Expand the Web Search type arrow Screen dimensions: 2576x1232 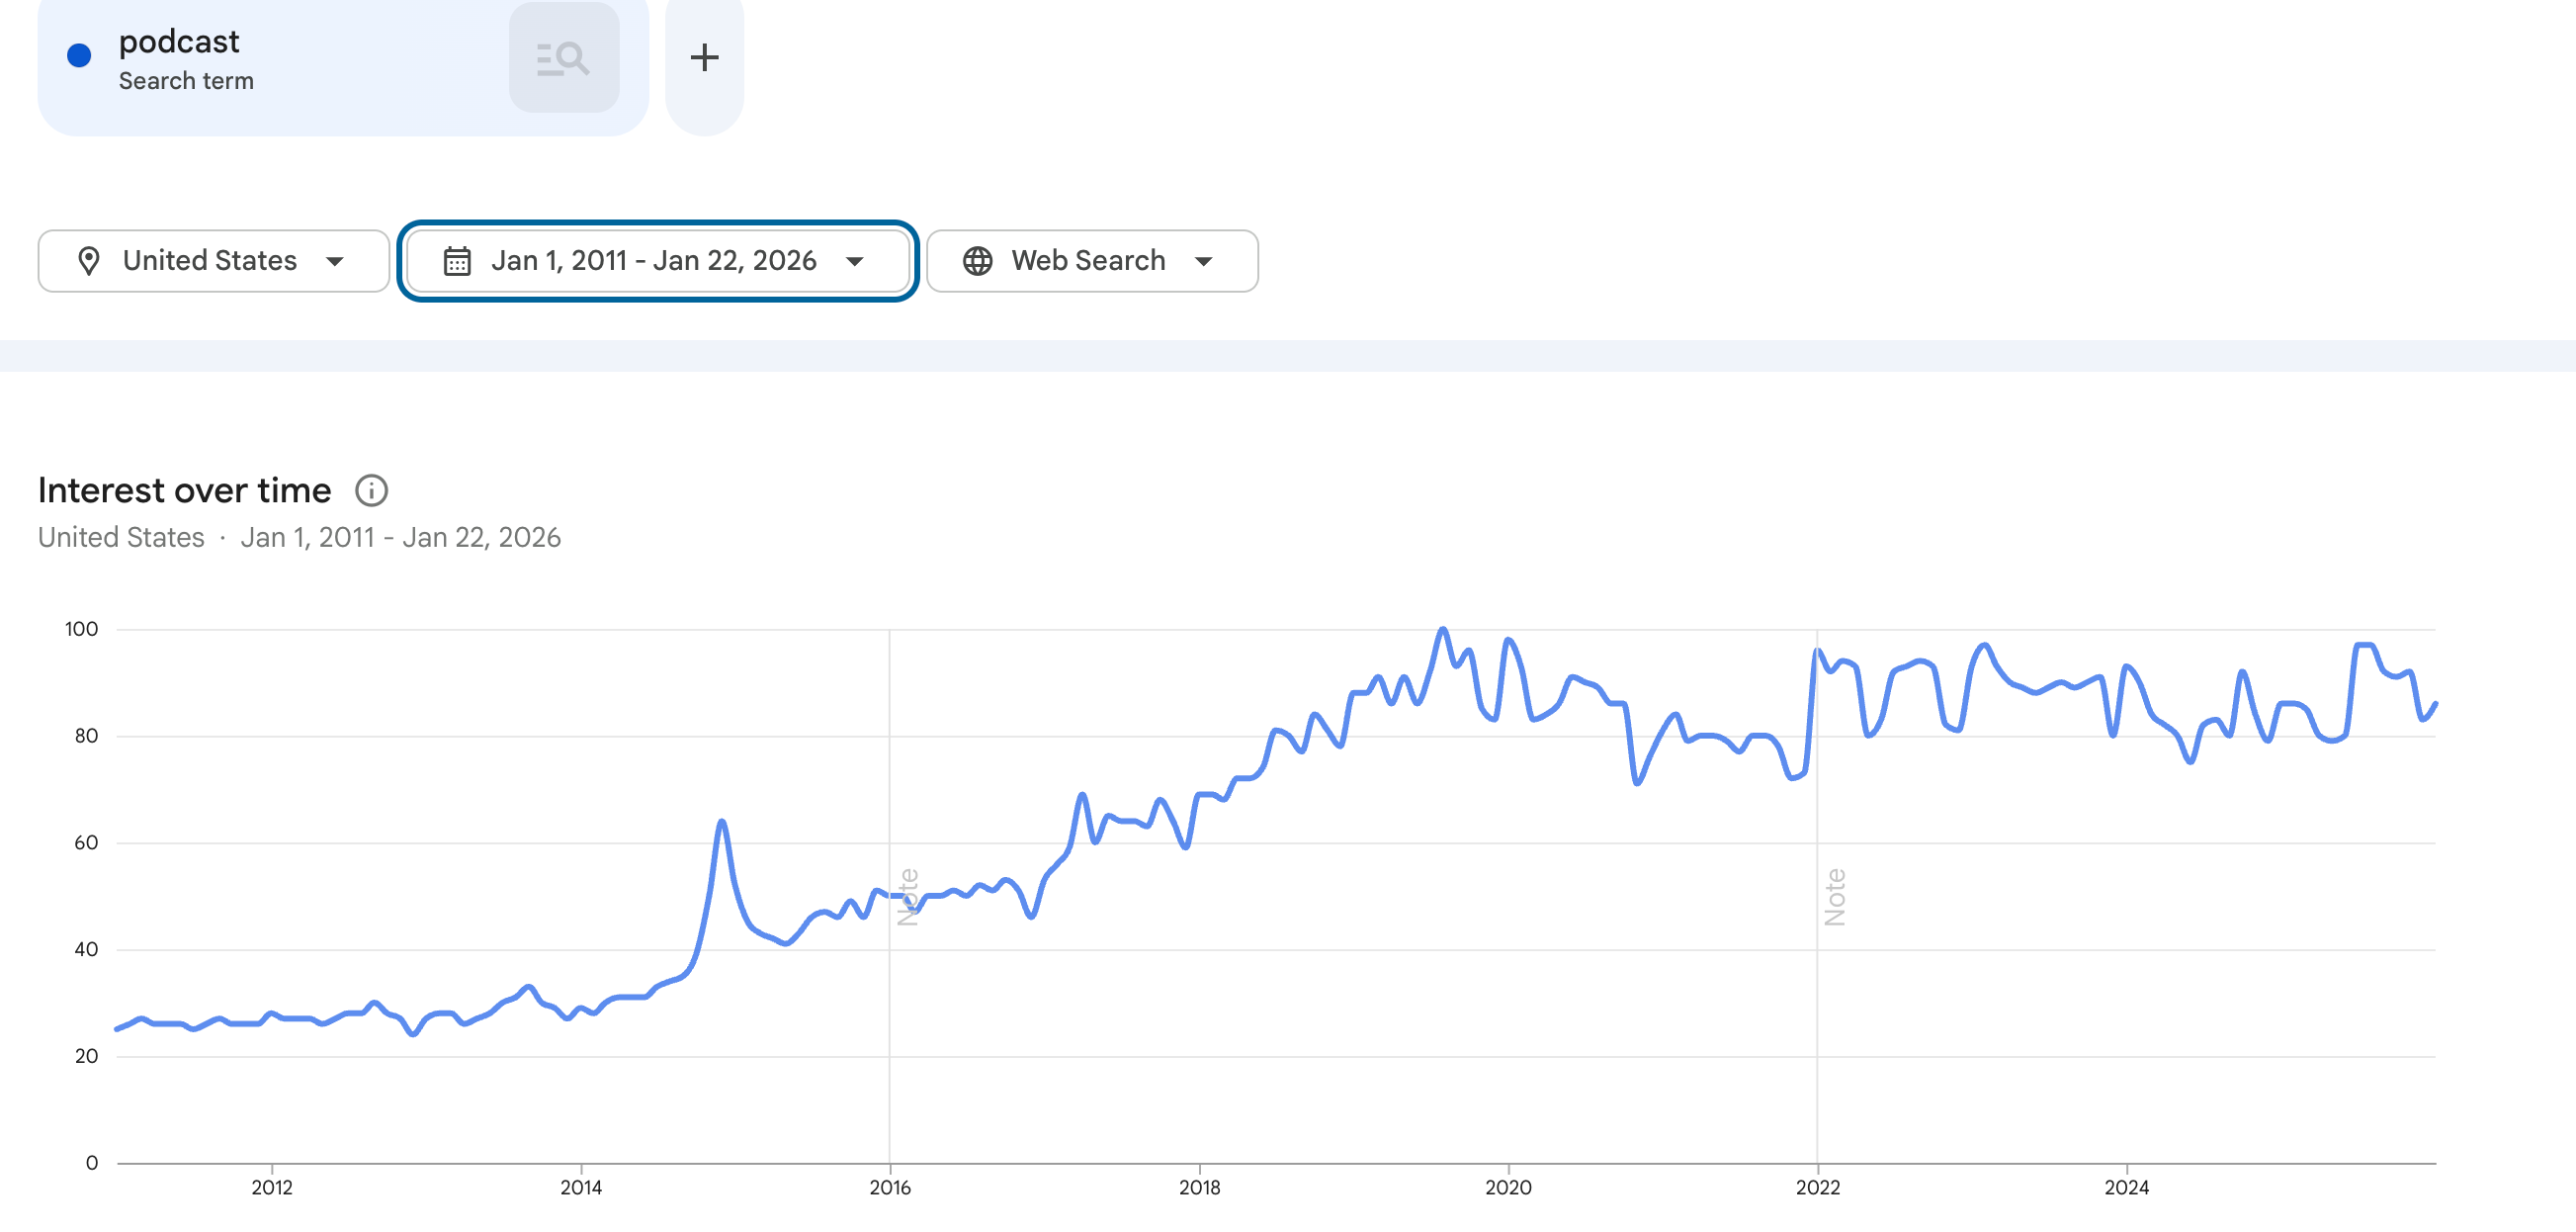click(x=1203, y=261)
